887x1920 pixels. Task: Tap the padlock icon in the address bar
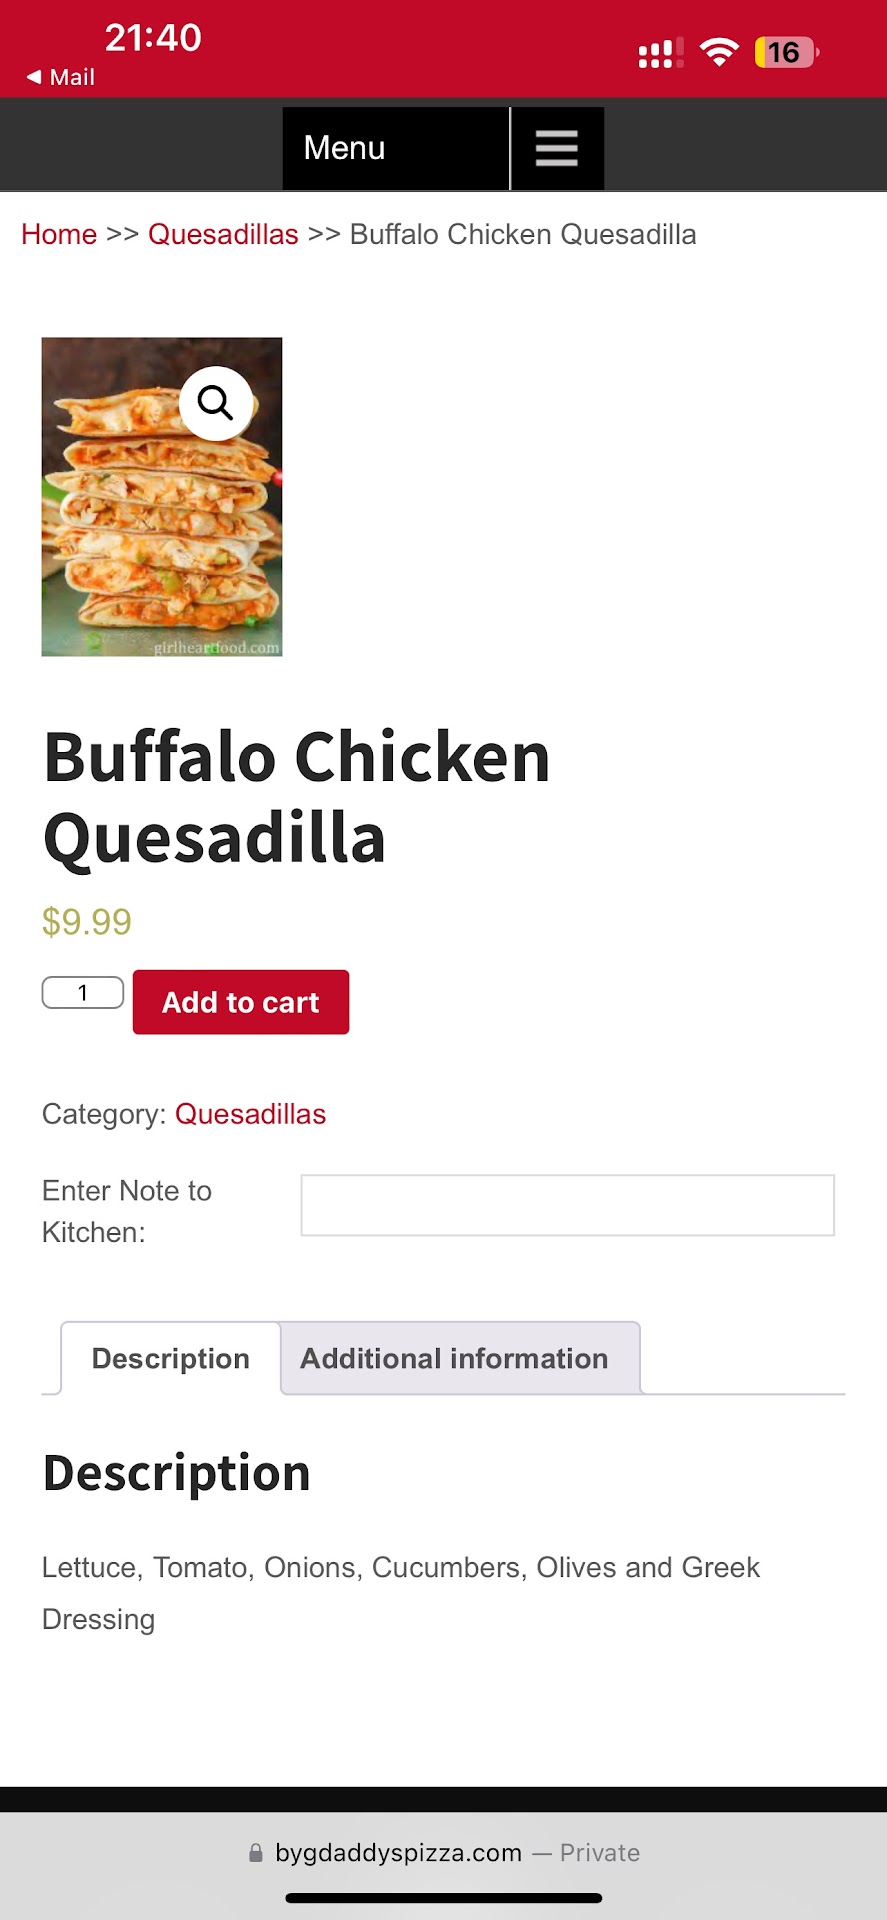256,1853
